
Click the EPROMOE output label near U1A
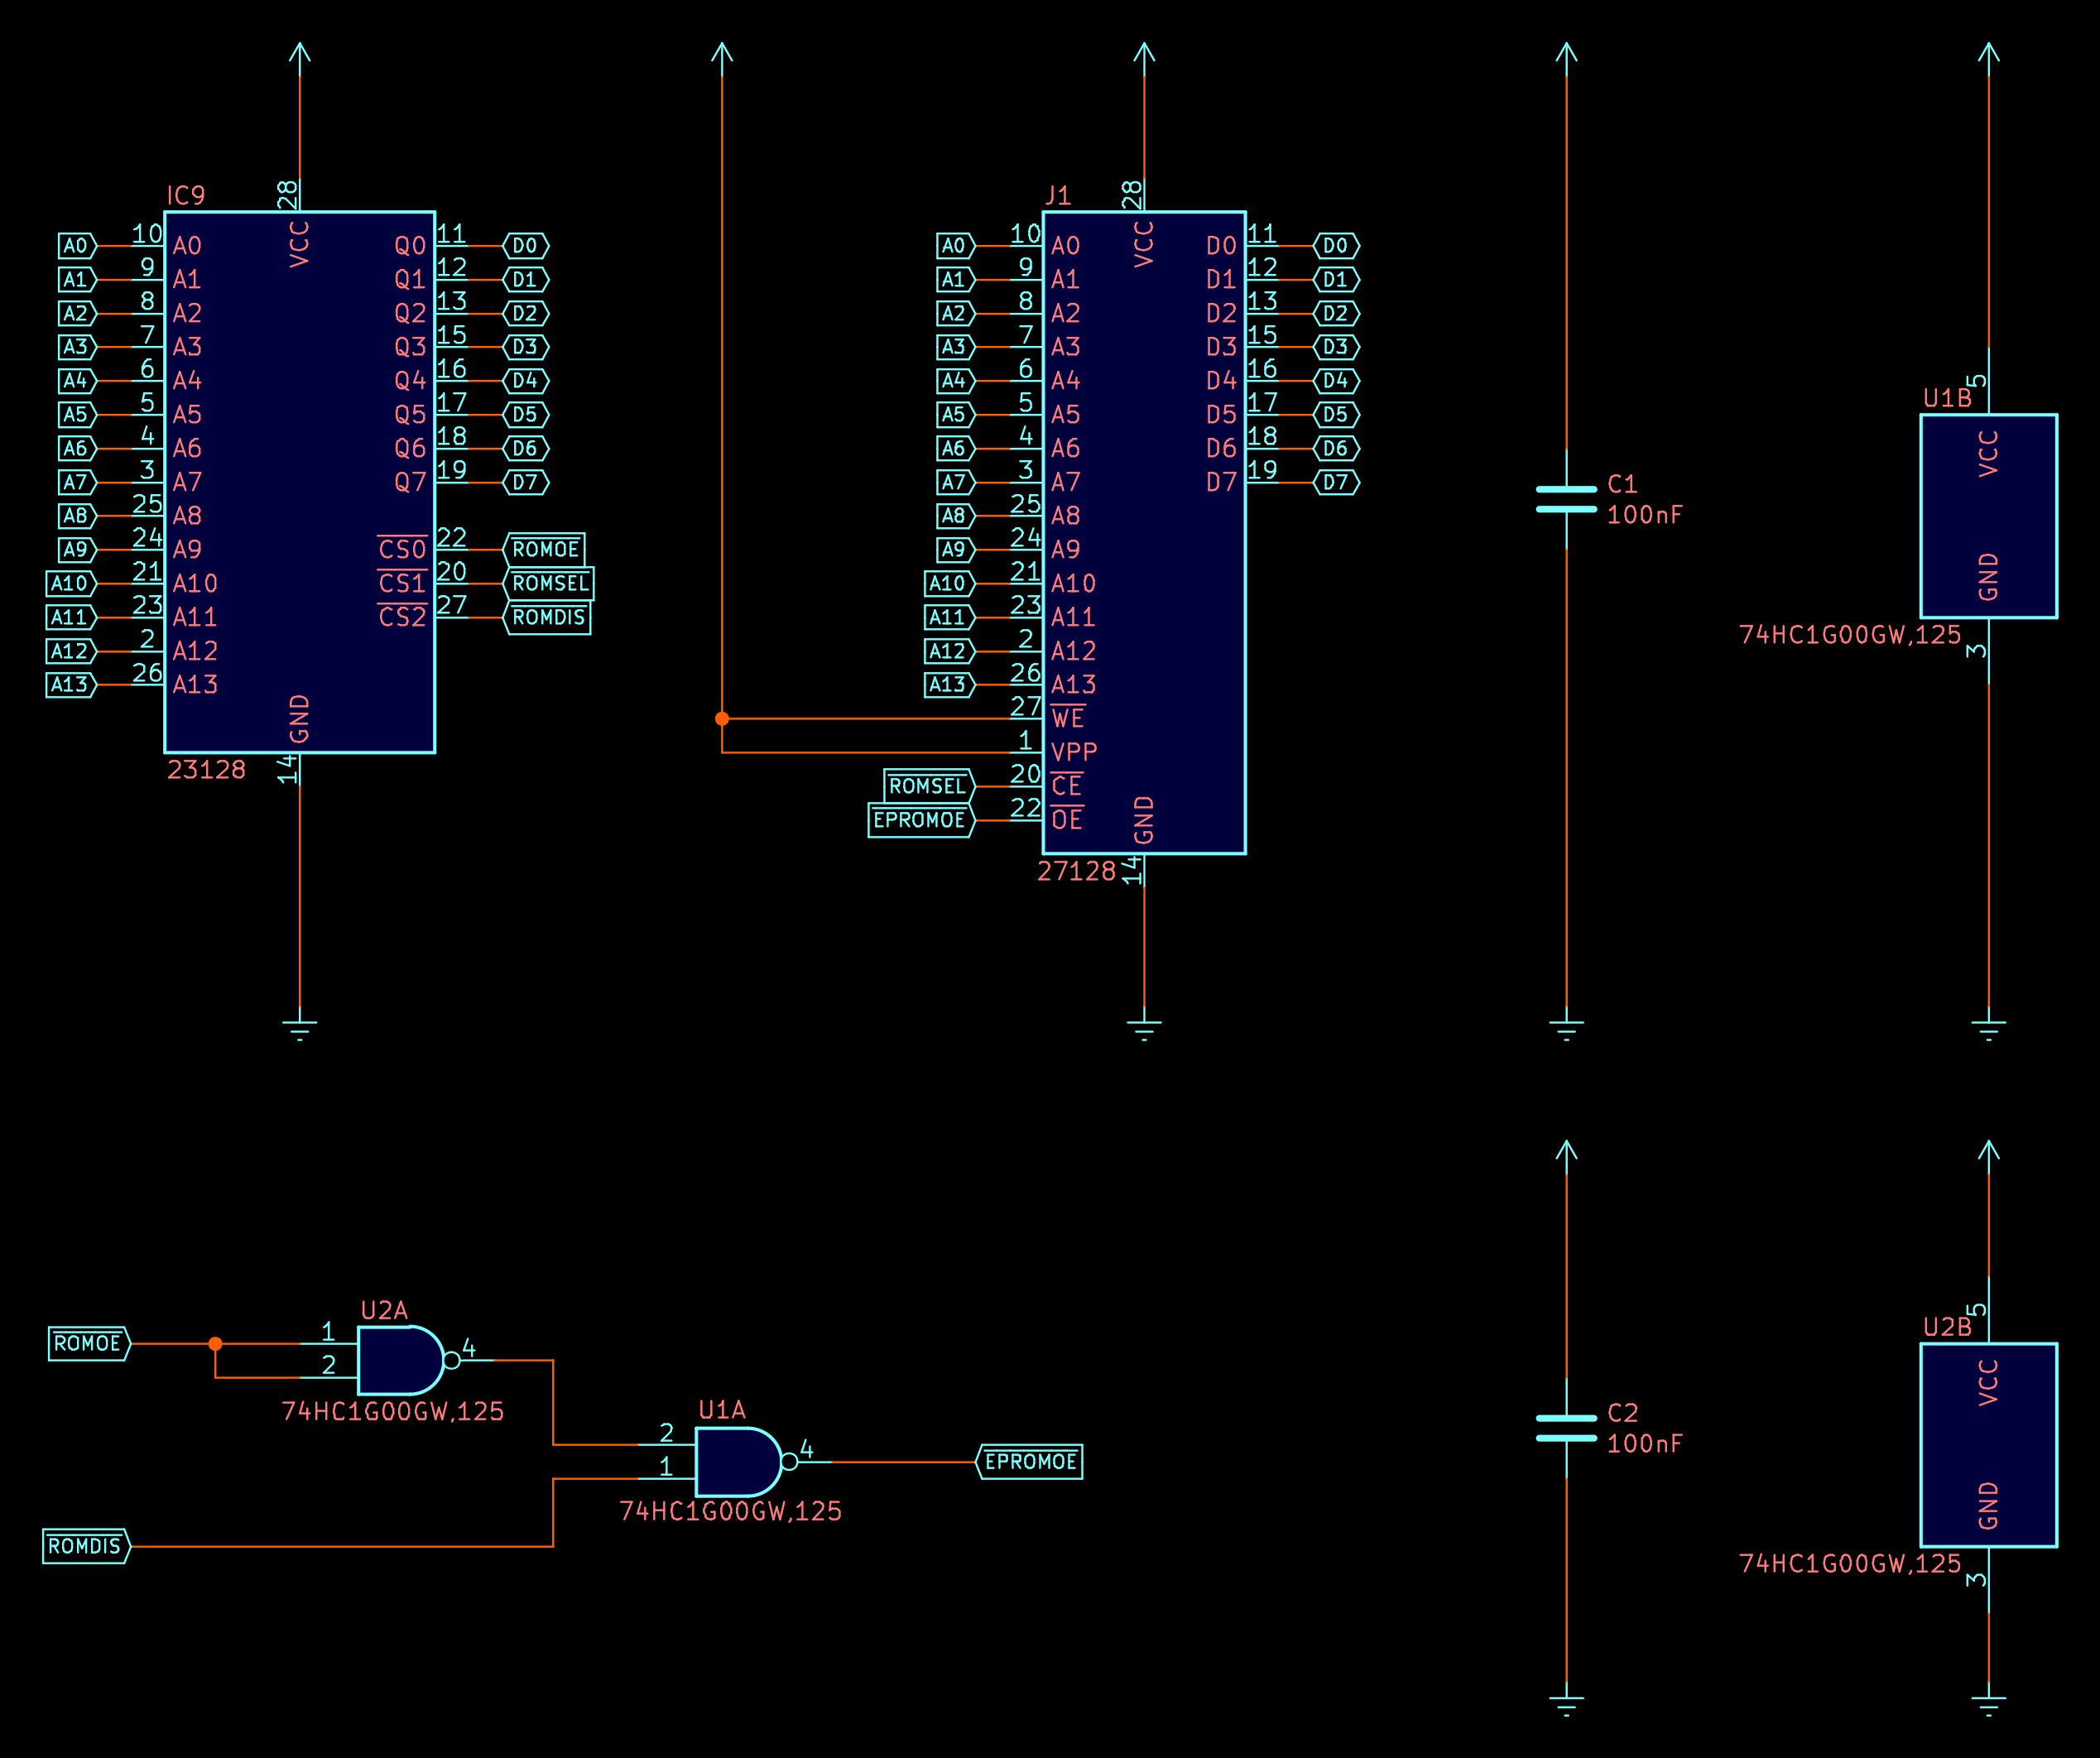(1030, 1461)
